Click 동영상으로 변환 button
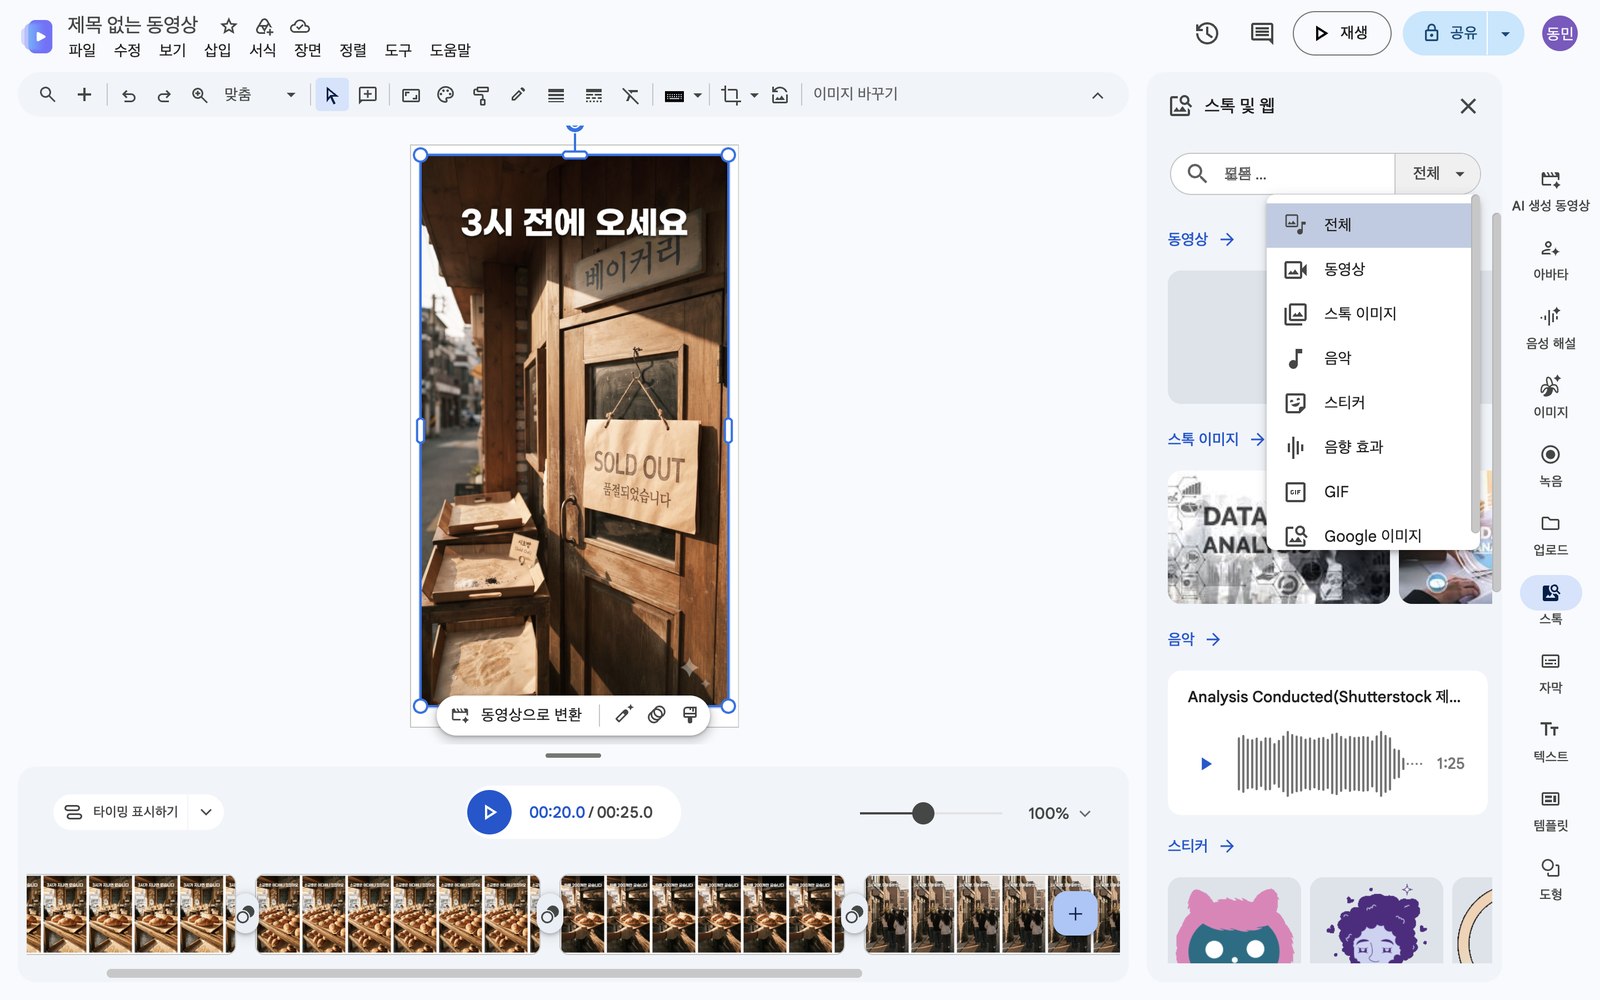Screen dimensions: 1600x1000 pos(517,715)
